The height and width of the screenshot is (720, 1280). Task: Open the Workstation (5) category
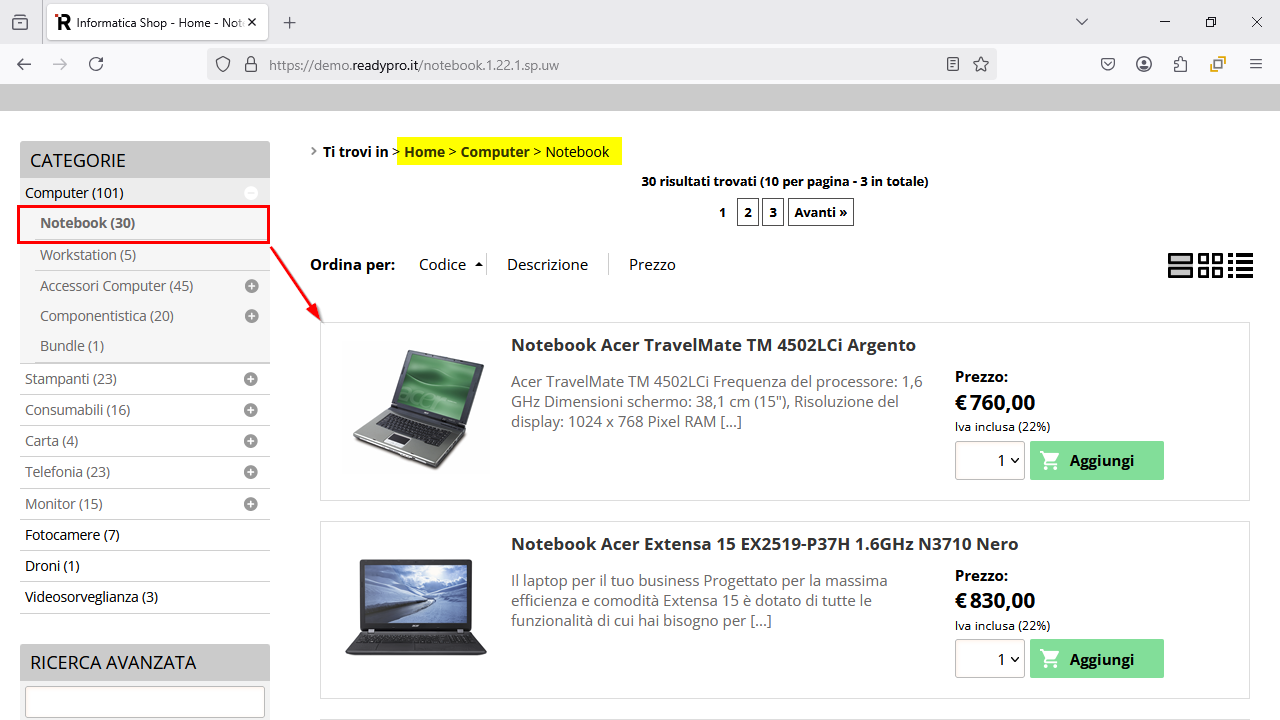pos(88,255)
